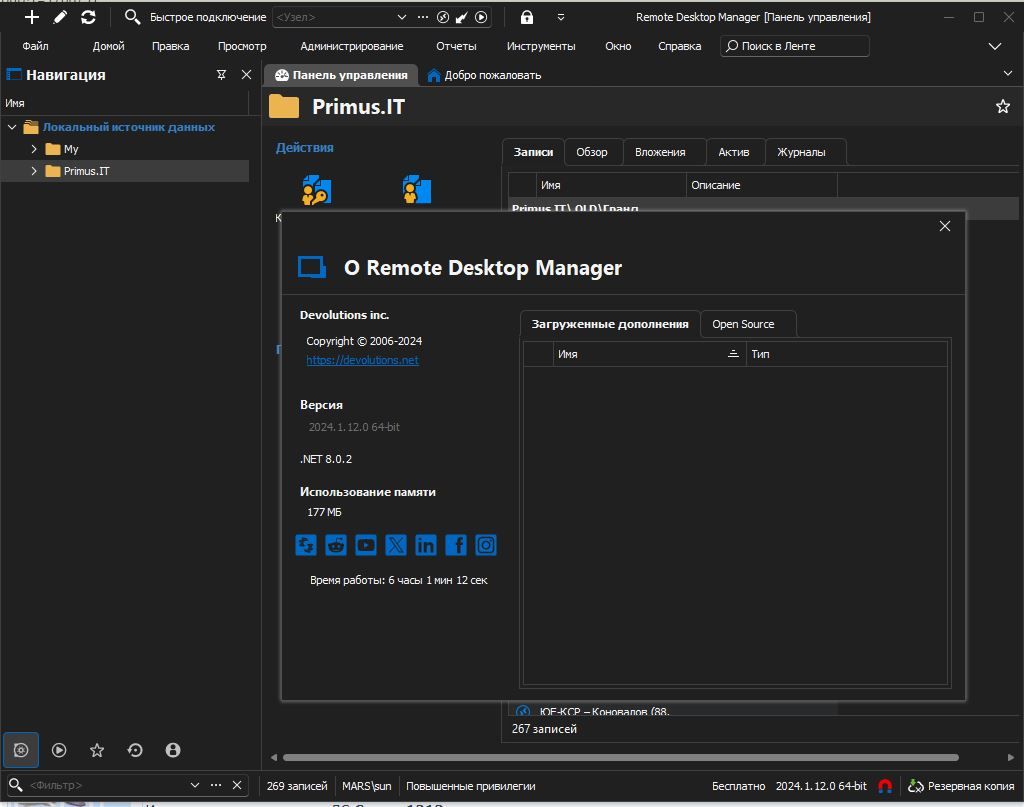1024x807 pixels.
Task: Open the Правка menu
Action: pyautogui.click(x=170, y=46)
